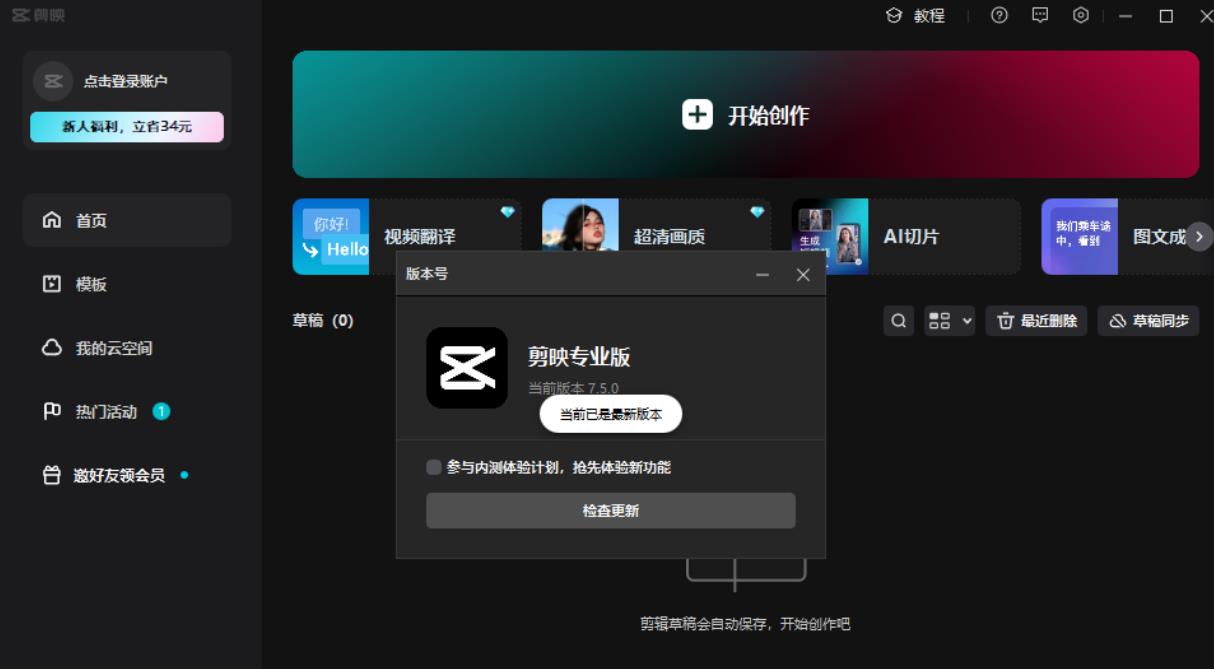Select 首页 in the sidebar
This screenshot has width=1214, height=669.
point(127,220)
